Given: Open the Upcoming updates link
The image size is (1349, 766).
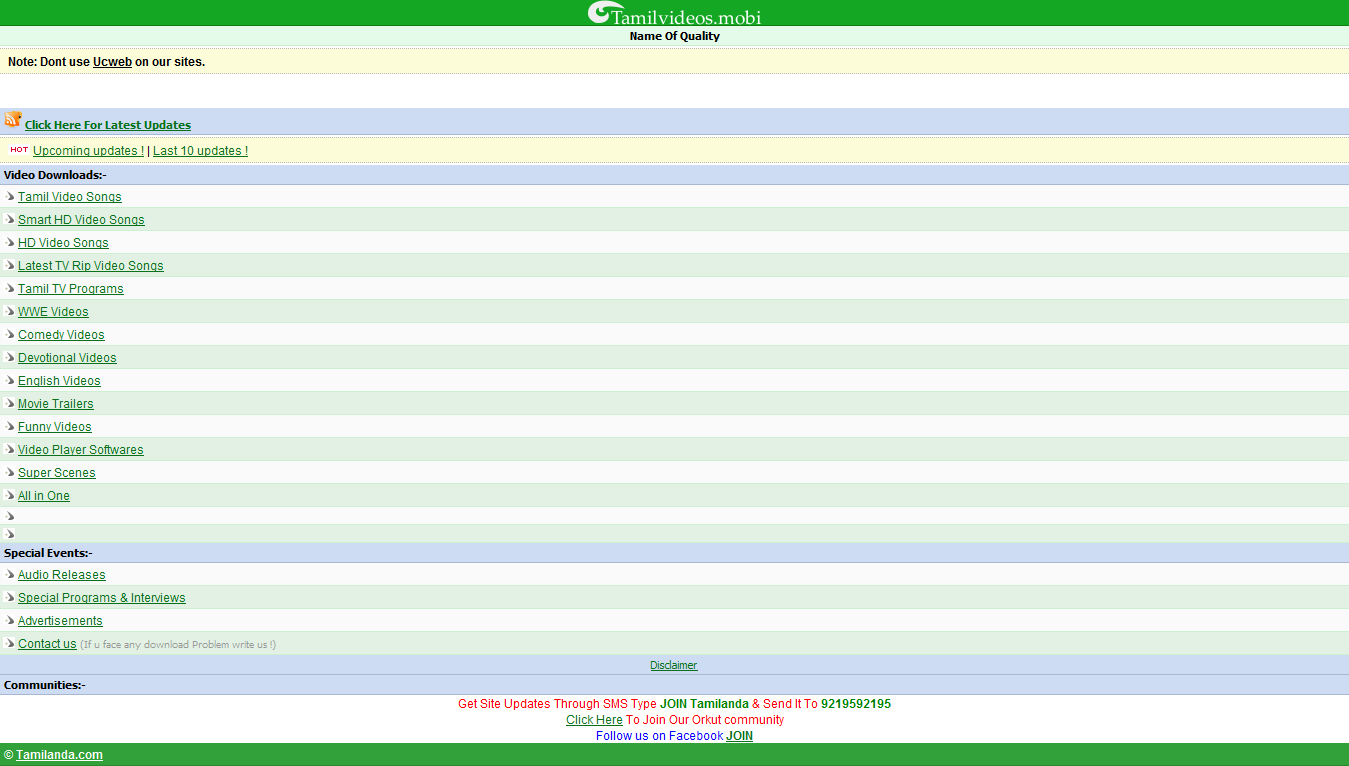Looking at the screenshot, I should (x=88, y=151).
